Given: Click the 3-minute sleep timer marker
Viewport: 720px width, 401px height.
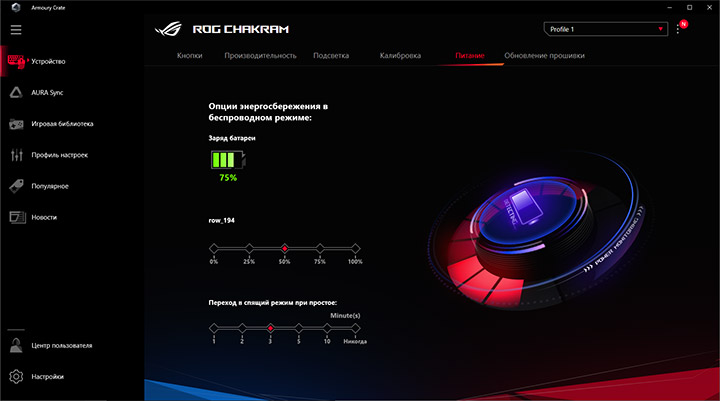Looking at the screenshot, I should (x=270, y=328).
